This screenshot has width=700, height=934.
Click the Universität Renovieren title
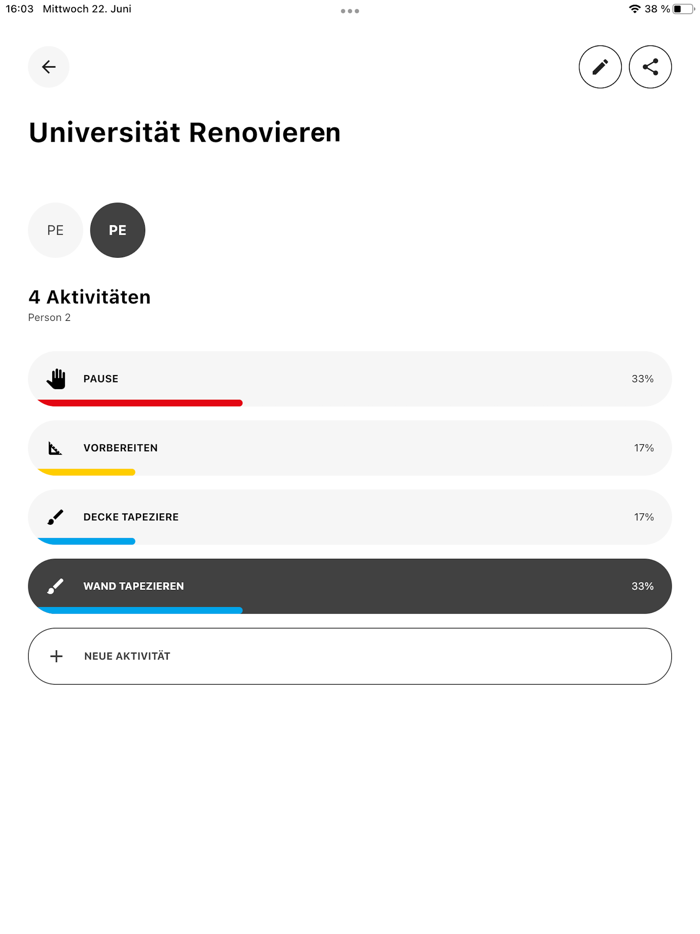pos(185,132)
